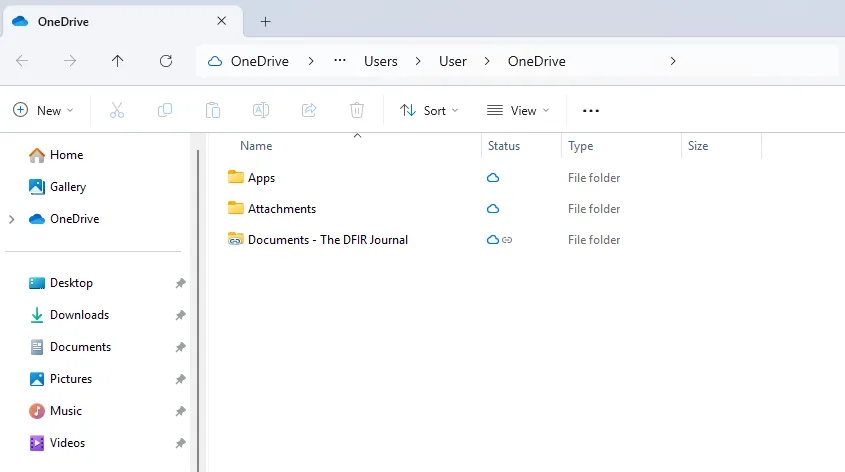Open Gallery in the sidebar
Image resolution: width=845 pixels, height=472 pixels.
57,187
